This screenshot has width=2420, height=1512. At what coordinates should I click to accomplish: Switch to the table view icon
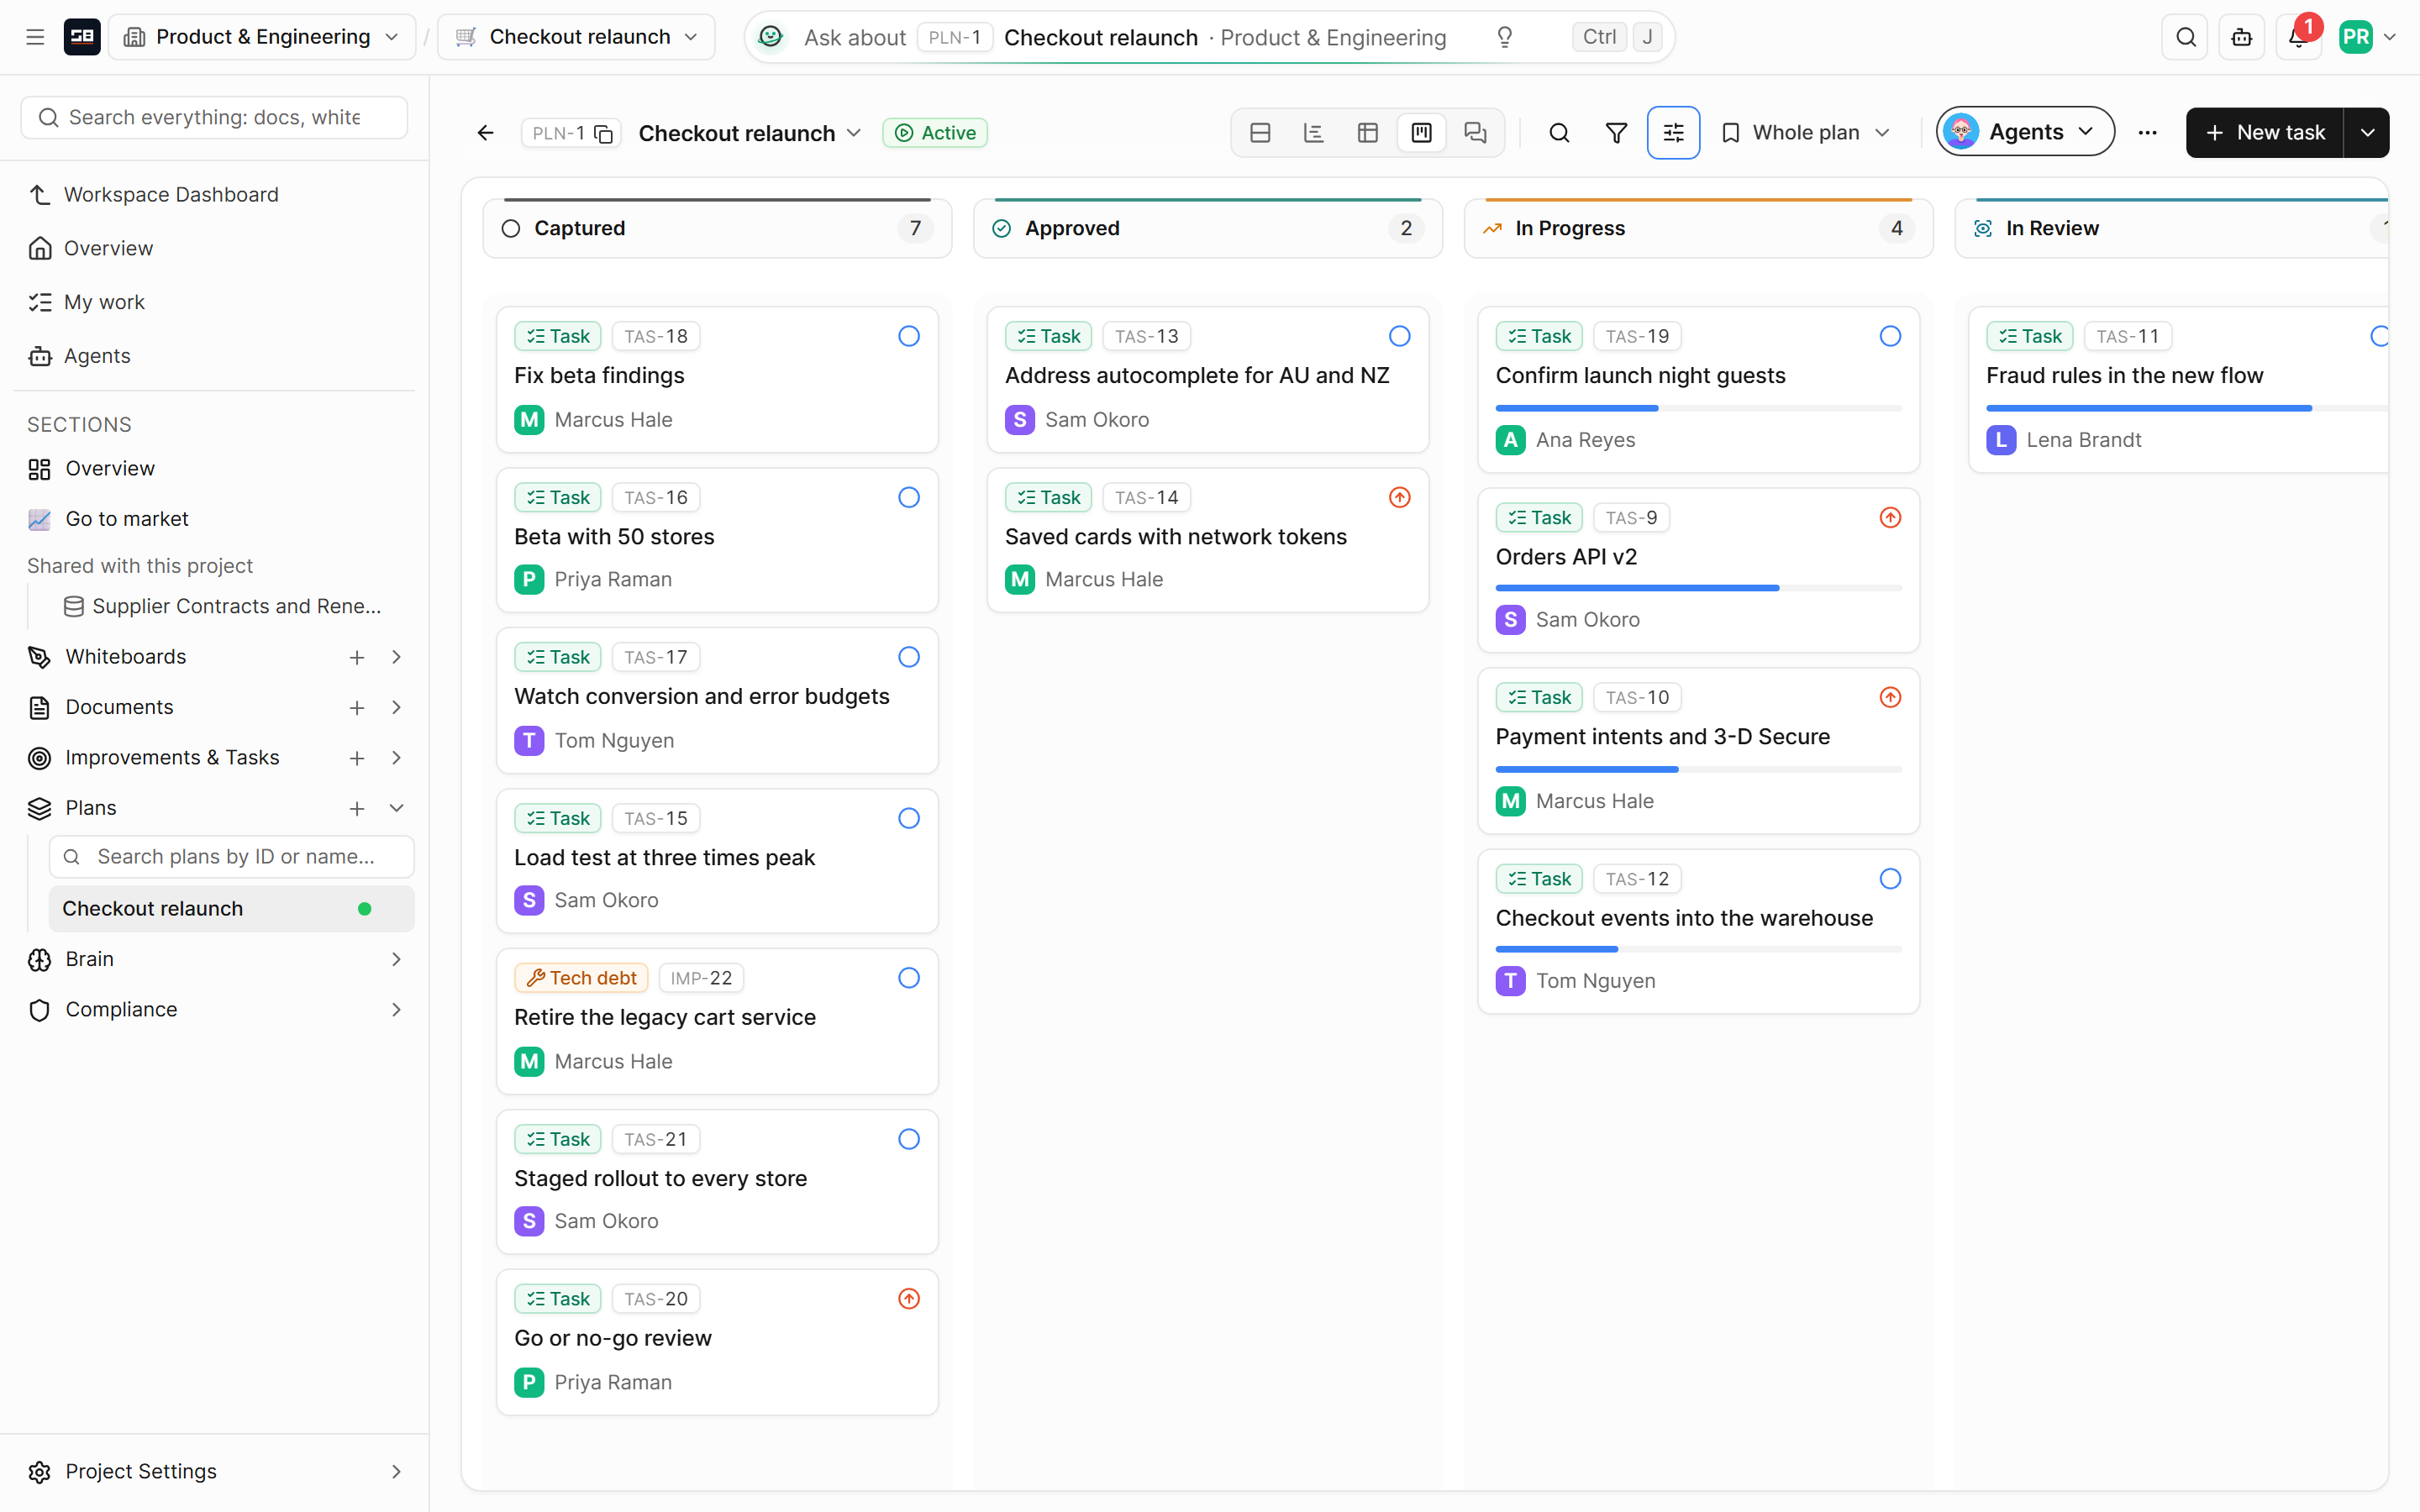point(1368,133)
